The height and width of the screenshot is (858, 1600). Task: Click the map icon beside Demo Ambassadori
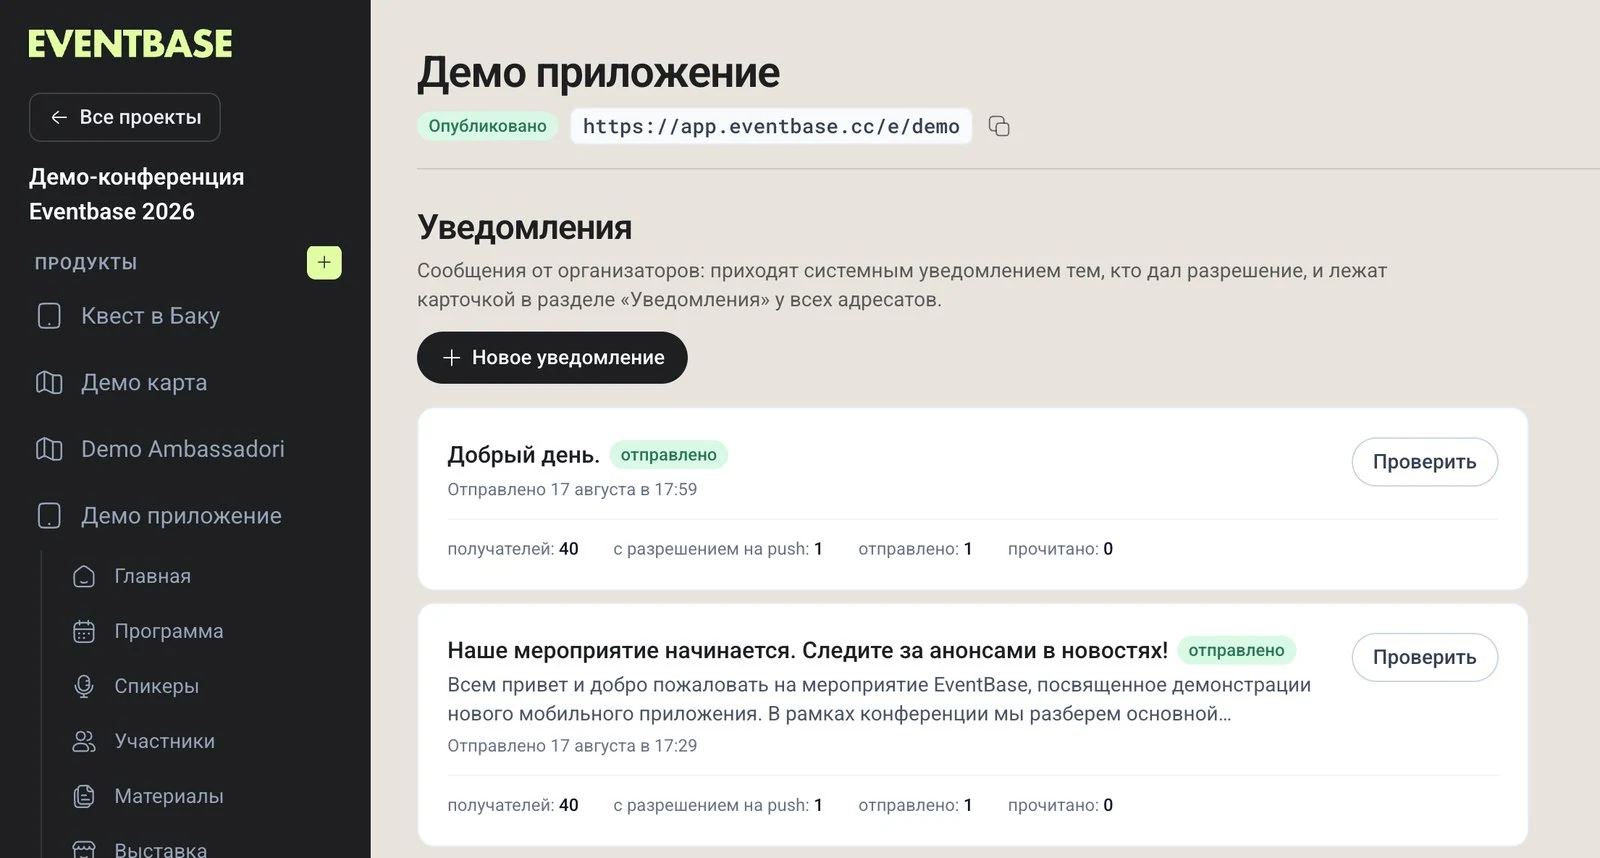(x=49, y=449)
